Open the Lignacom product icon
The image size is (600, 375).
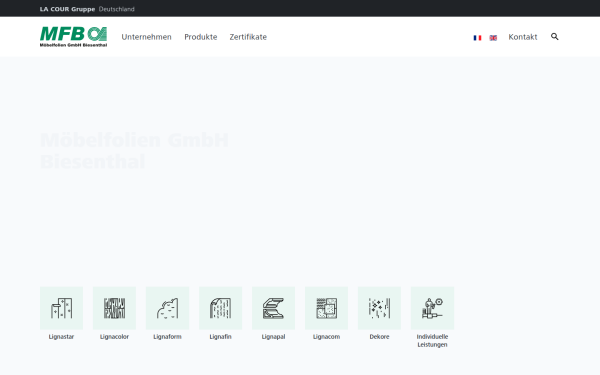pyautogui.click(x=326, y=308)
